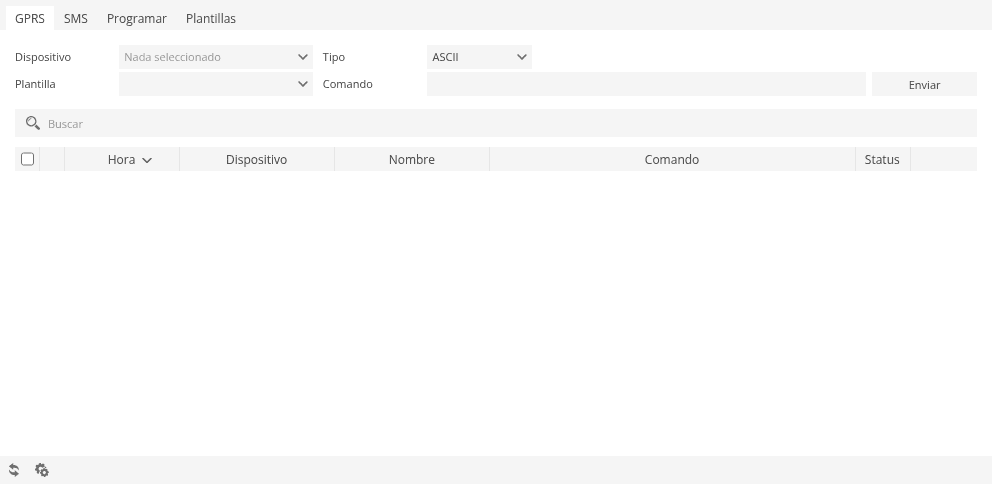Sort by the Hora column
This screenshot has height=484, width=992.
(122, 159)
